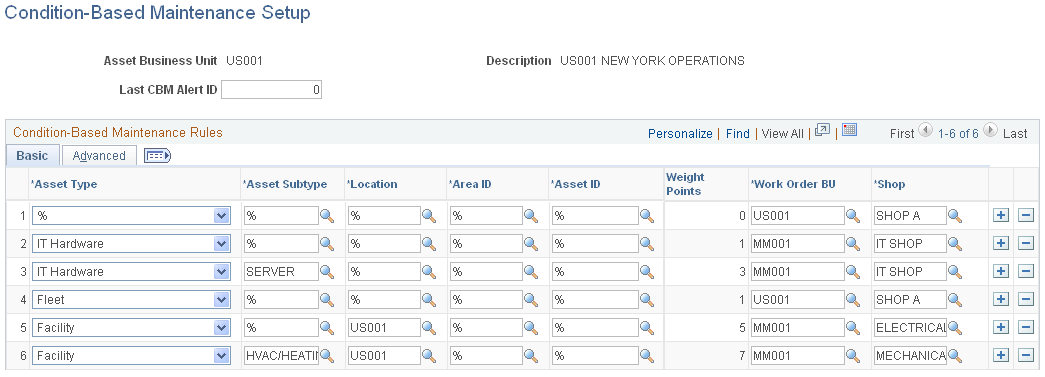
Task: Switch to the Advanced tab
Action: (99, 155)
